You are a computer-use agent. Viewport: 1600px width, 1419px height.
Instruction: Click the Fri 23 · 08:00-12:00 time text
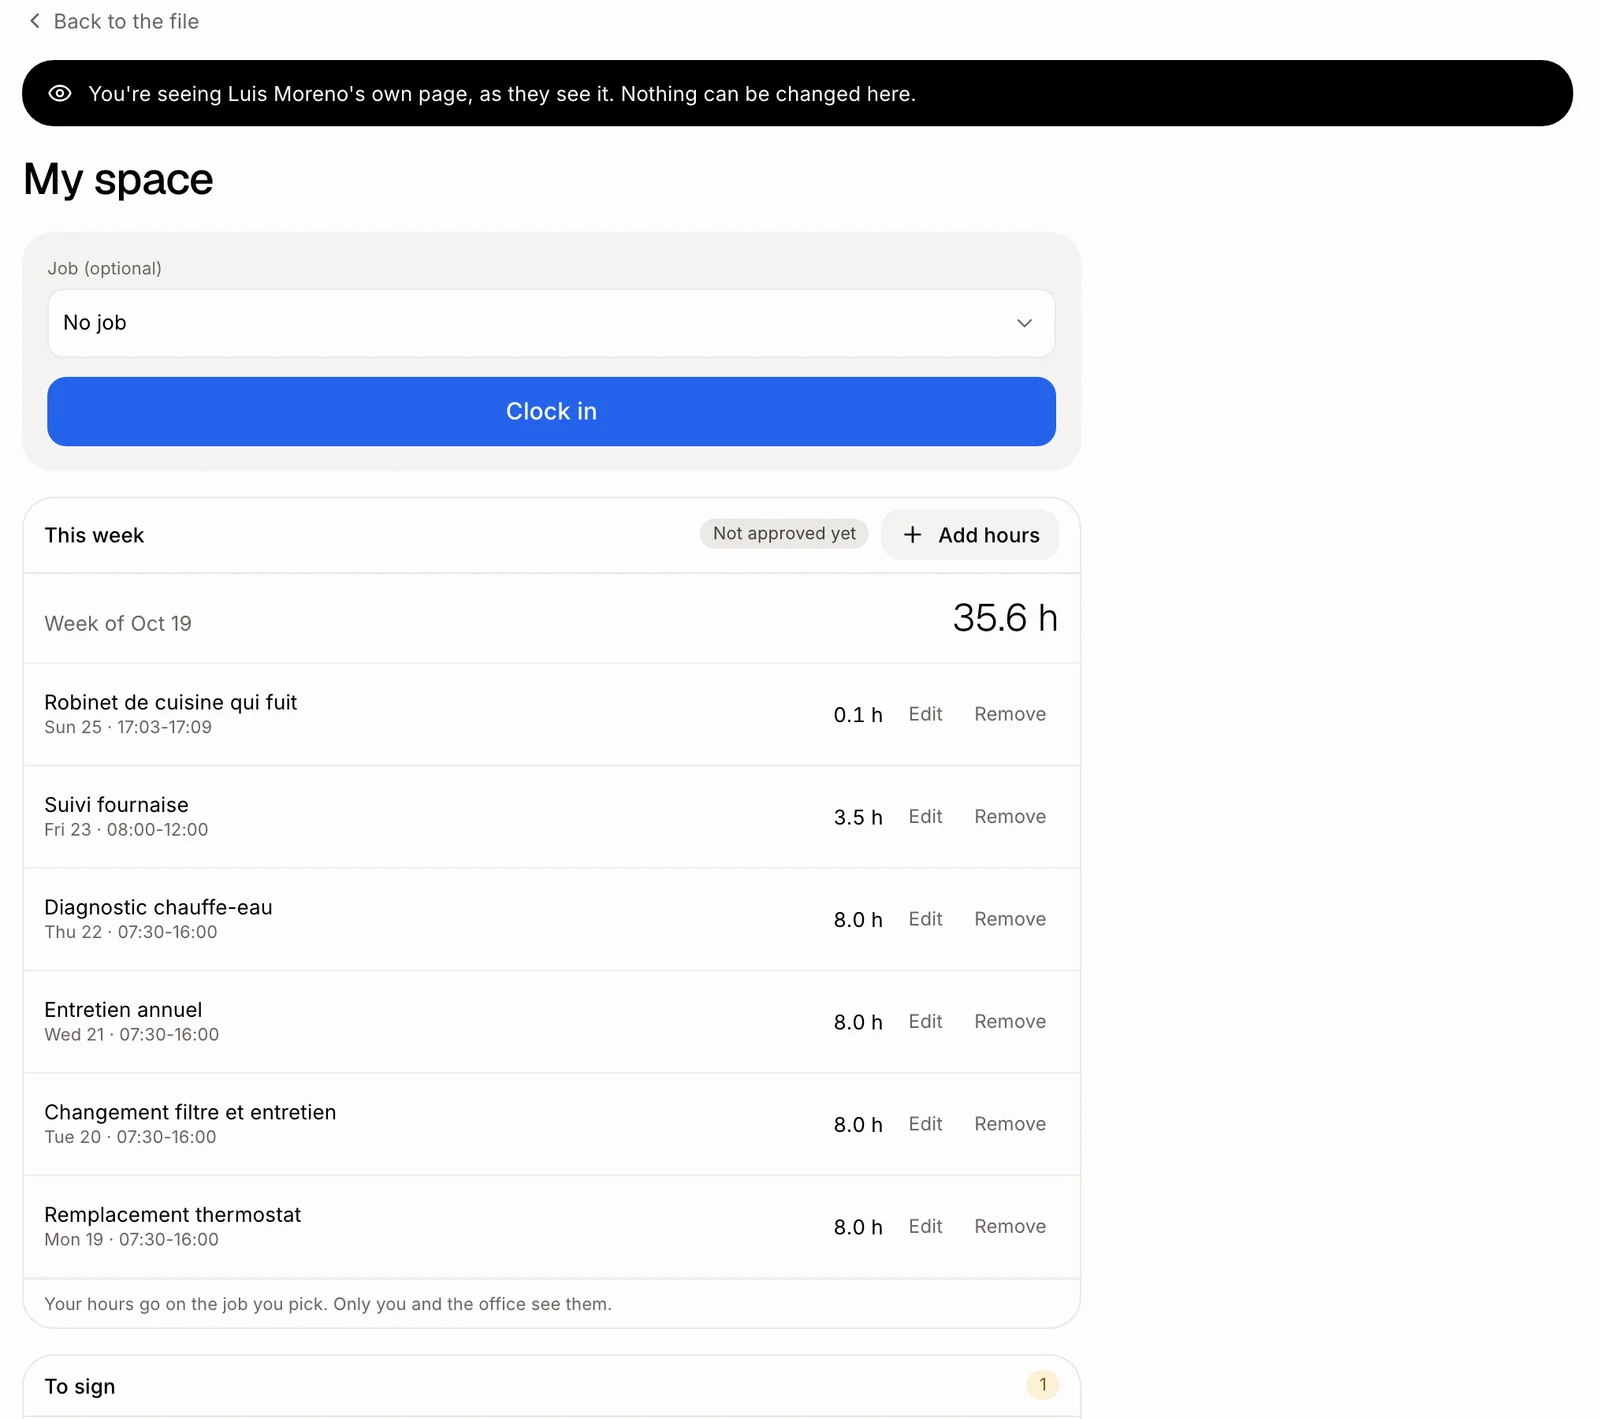pyautogui.click(x=126, y=830)
